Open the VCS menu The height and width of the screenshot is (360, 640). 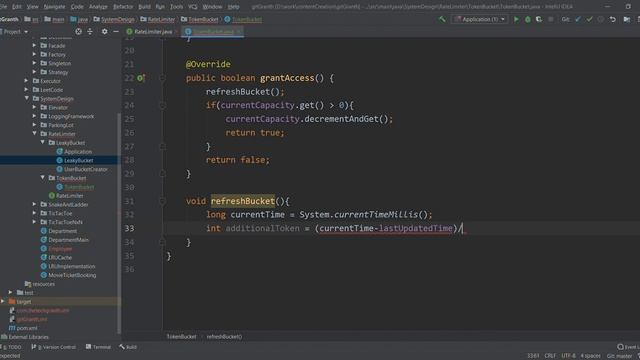tap(193, 7)
